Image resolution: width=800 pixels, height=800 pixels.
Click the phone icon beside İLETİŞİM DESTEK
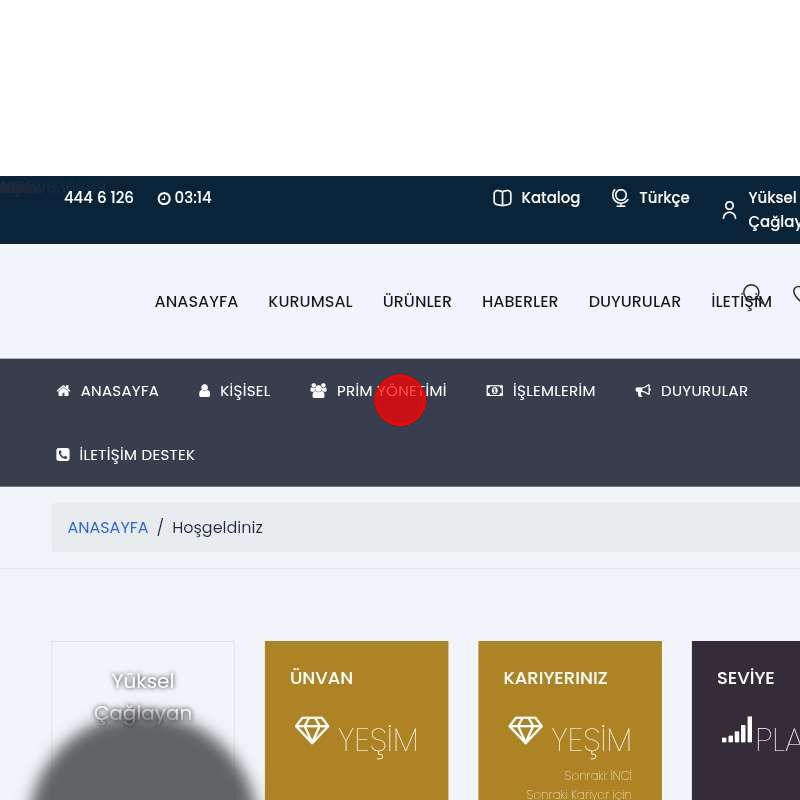pos(63,455)
